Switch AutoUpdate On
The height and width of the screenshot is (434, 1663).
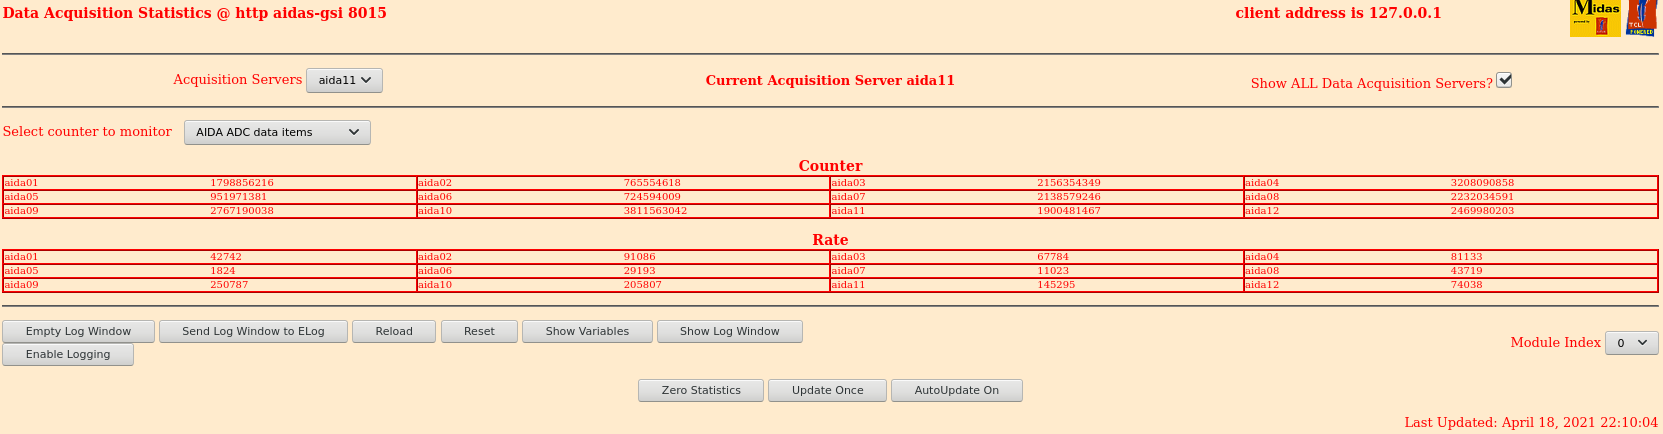click(x=956, y=391)
